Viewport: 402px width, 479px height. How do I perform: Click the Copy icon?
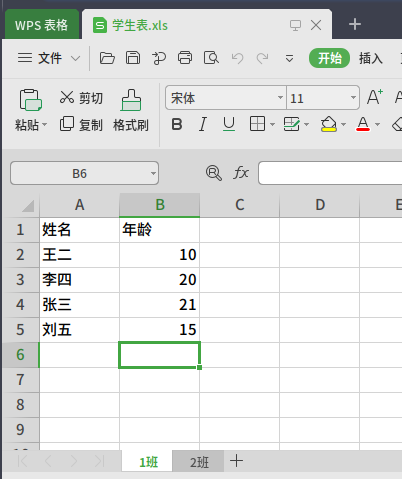pyautogui.click(x=67, y=124)
